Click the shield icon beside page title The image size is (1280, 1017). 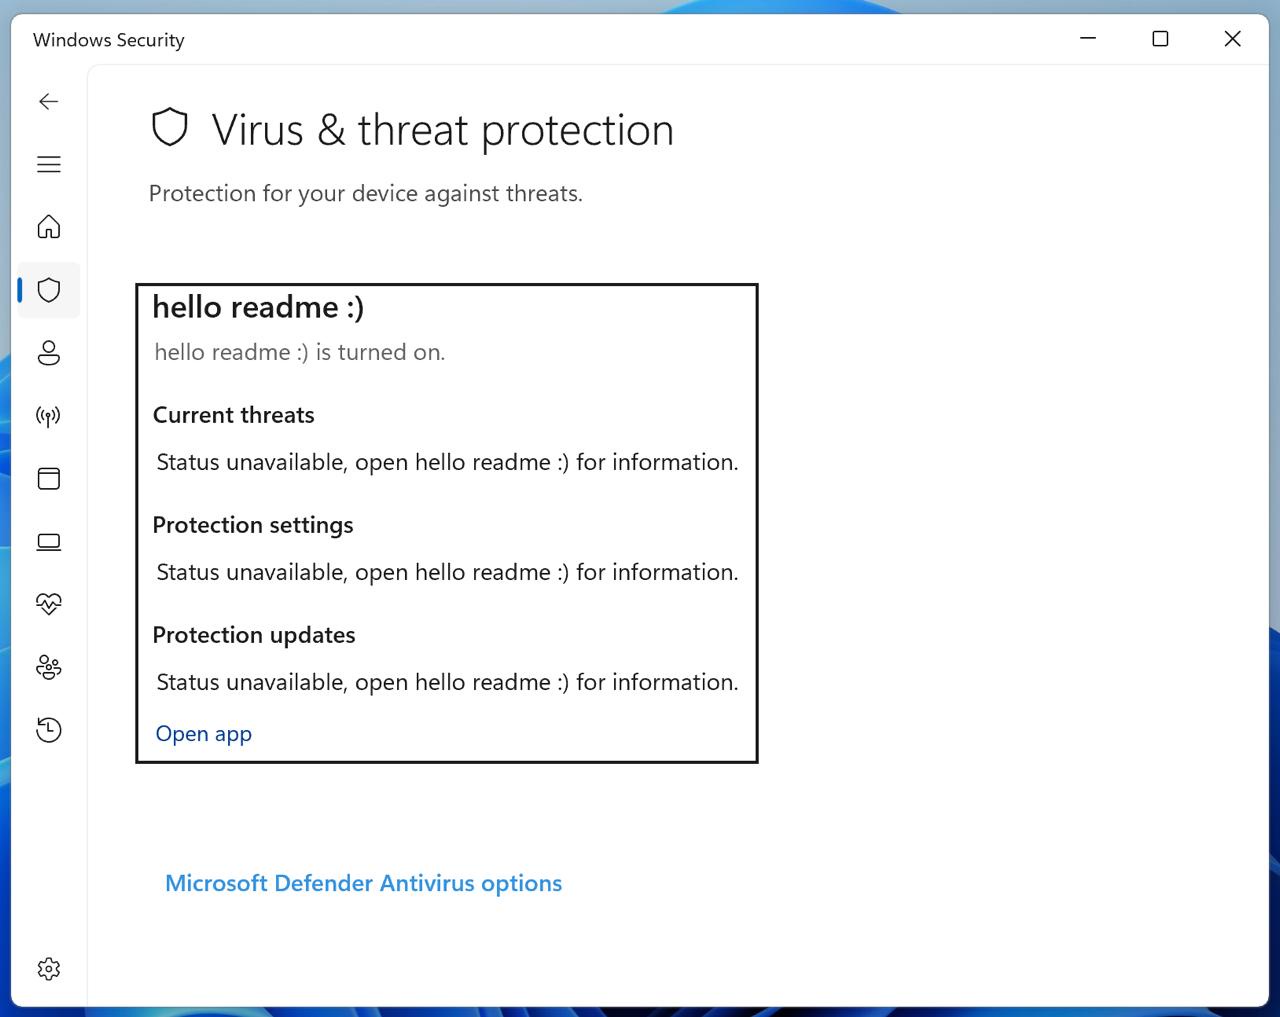(x=170, y=128)
